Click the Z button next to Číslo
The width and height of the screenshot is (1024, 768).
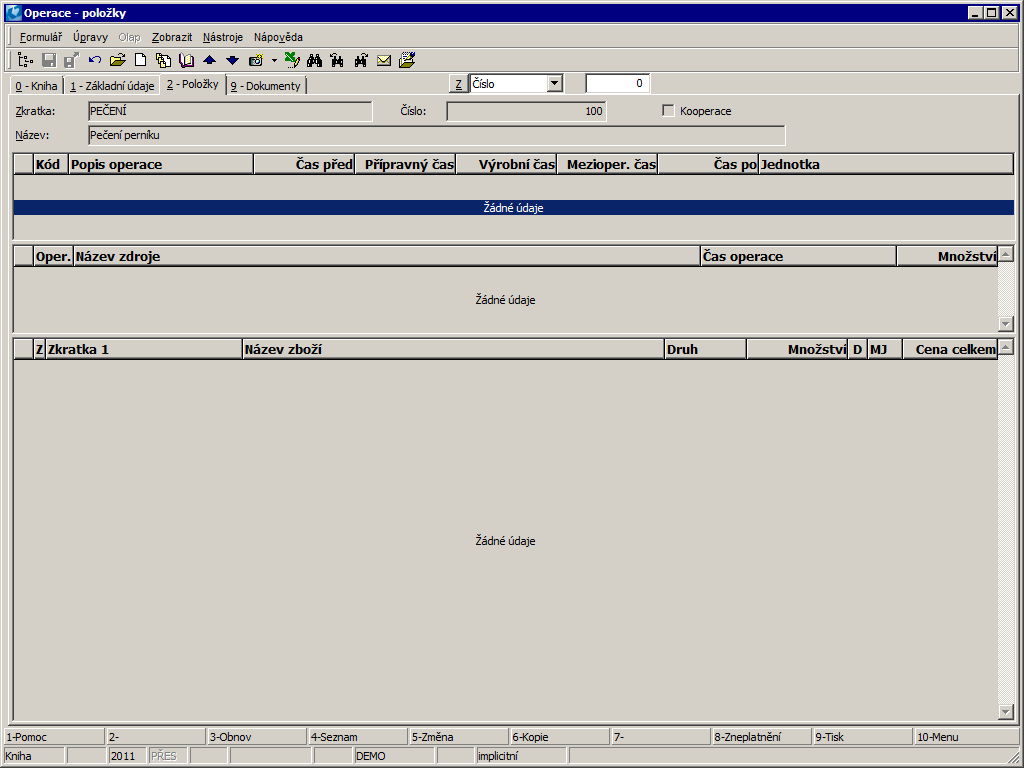pos(457,84)
